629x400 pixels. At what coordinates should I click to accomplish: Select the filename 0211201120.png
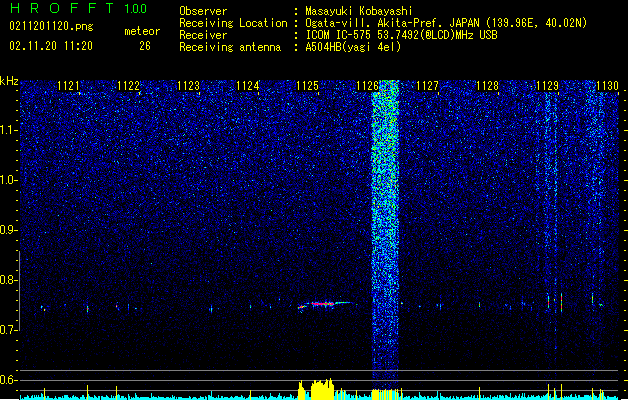tap(51, 27)
